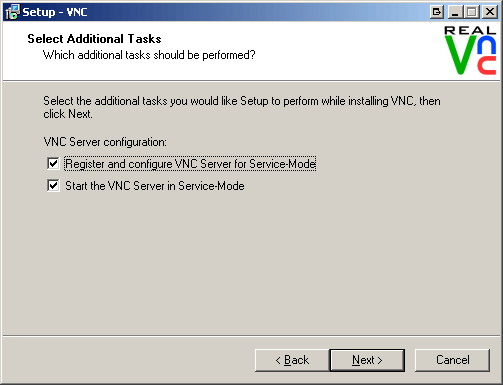Click the green V in RealVNC logo
Screen dimensions: 503x385
click(x=461, y=55)
